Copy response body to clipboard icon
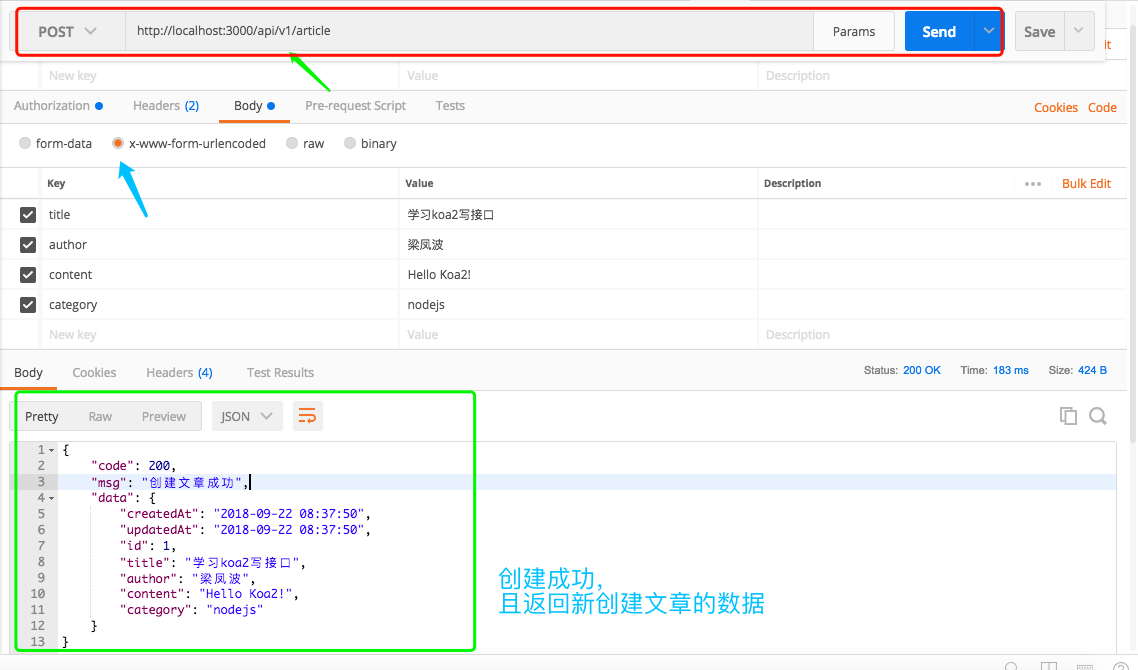Image resolution: width=1138 pixels, height=670 pixels. [x=1068, y=416]
